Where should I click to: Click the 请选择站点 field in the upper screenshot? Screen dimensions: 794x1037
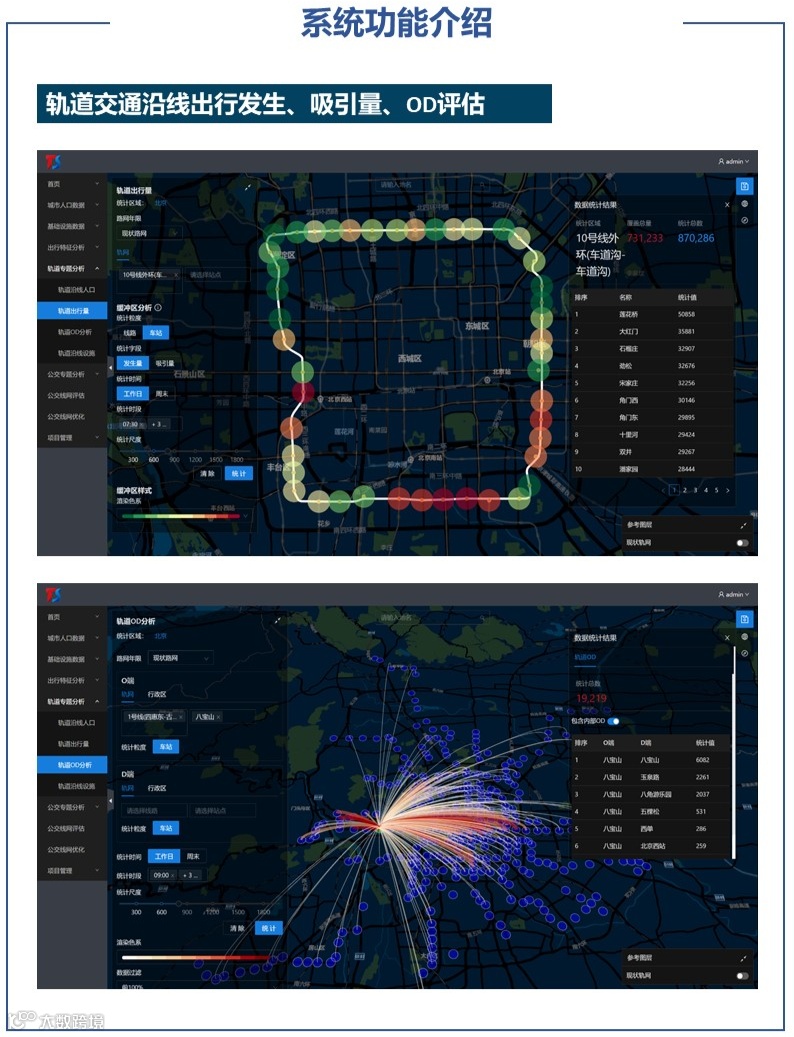click(x=218, y=274)
